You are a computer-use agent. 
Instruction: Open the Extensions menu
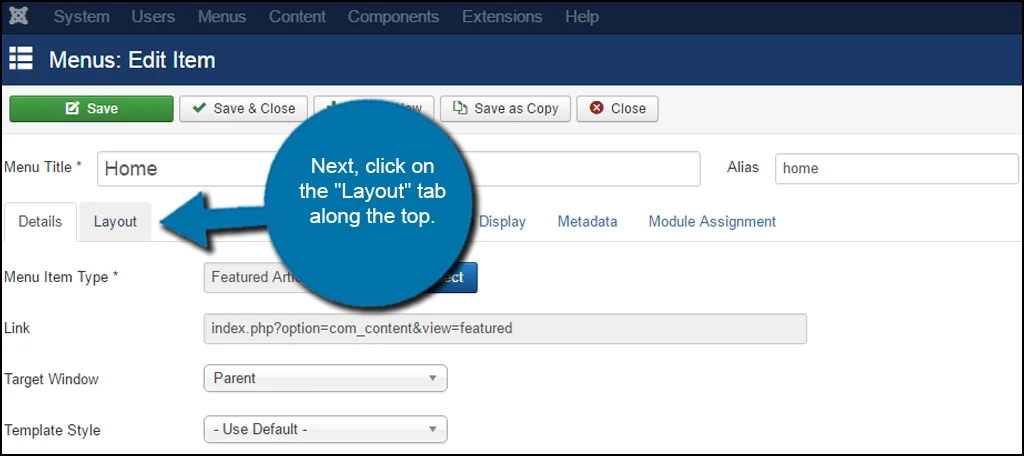coord(502,17)
